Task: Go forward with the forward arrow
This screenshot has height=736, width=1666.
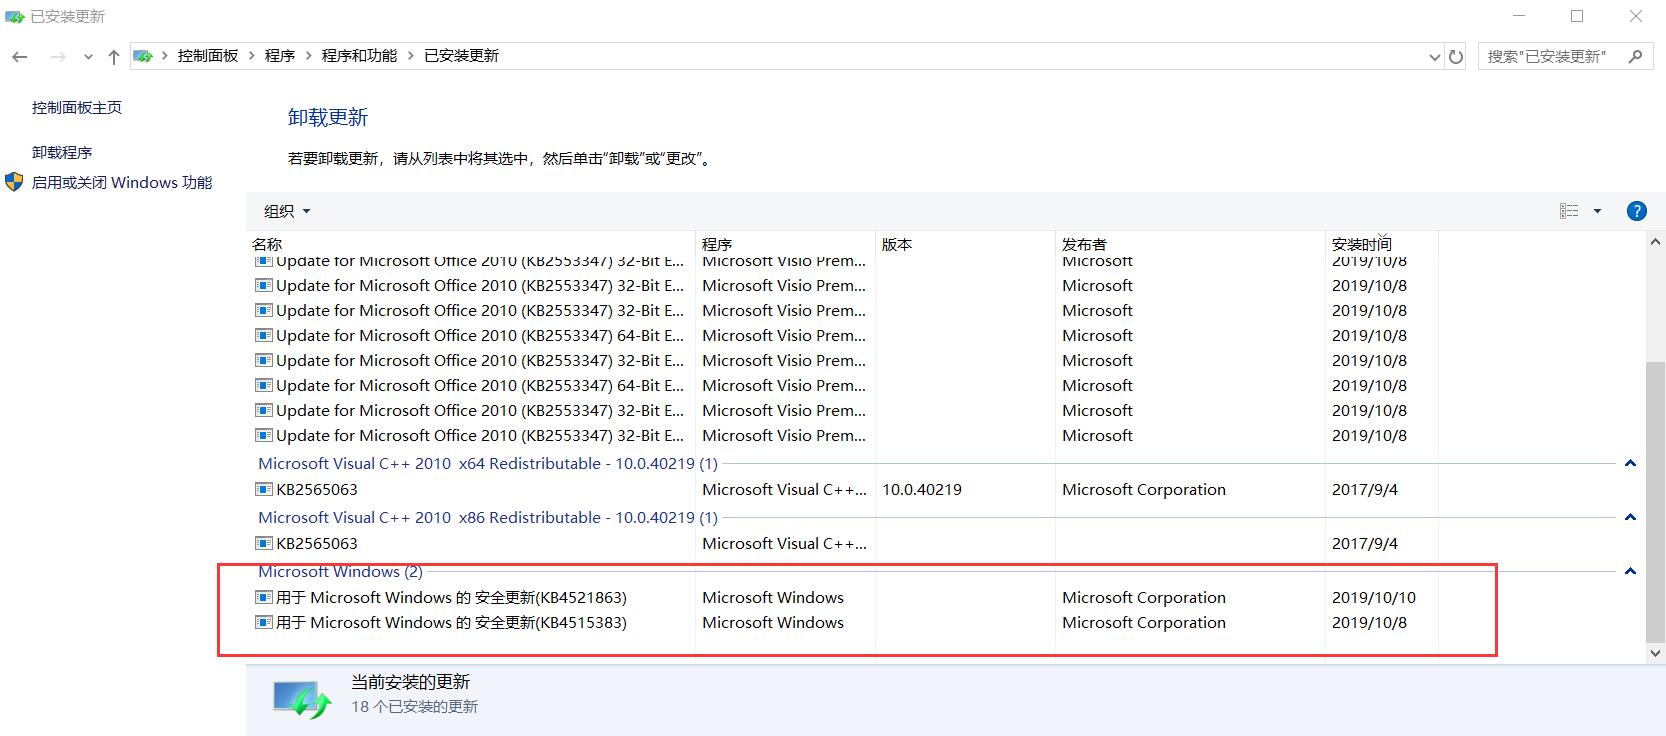Action: tap(58, 57)
